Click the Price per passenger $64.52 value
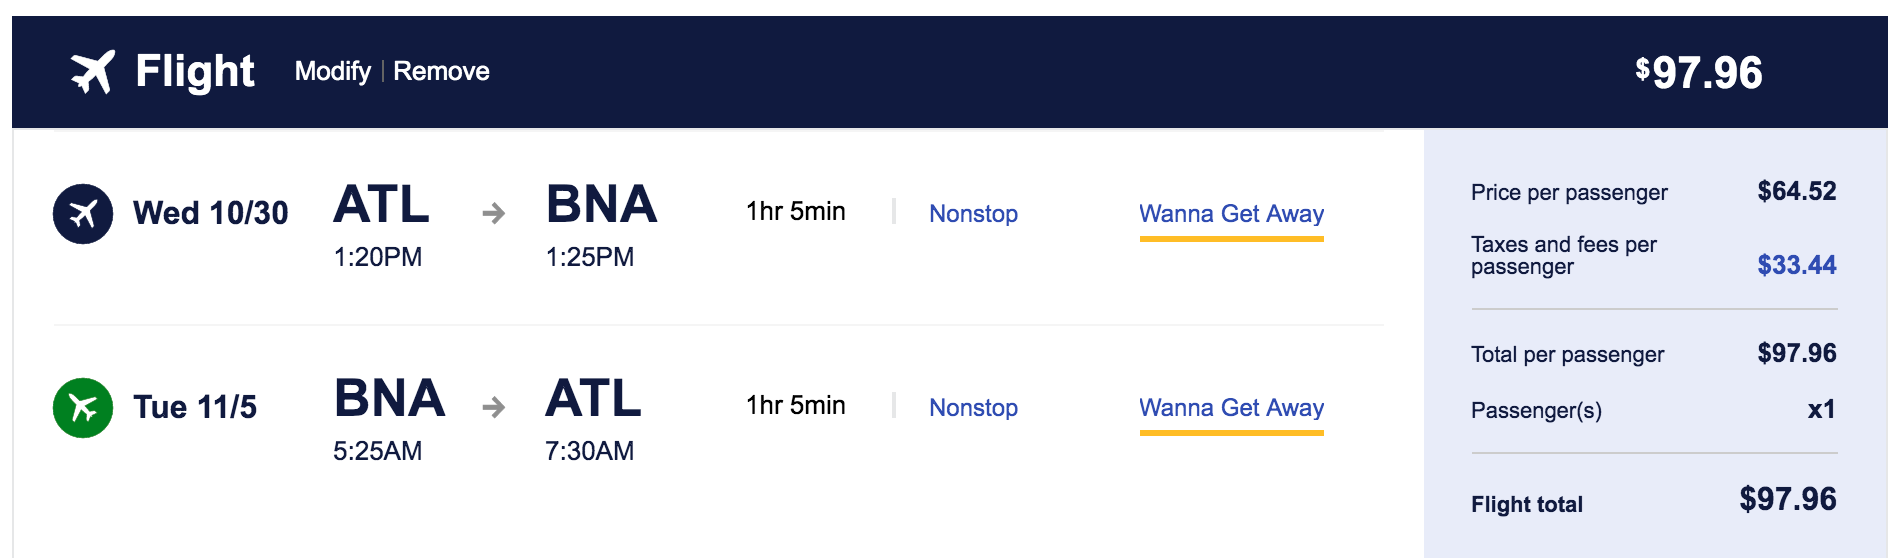 [x=1796, y=191]
